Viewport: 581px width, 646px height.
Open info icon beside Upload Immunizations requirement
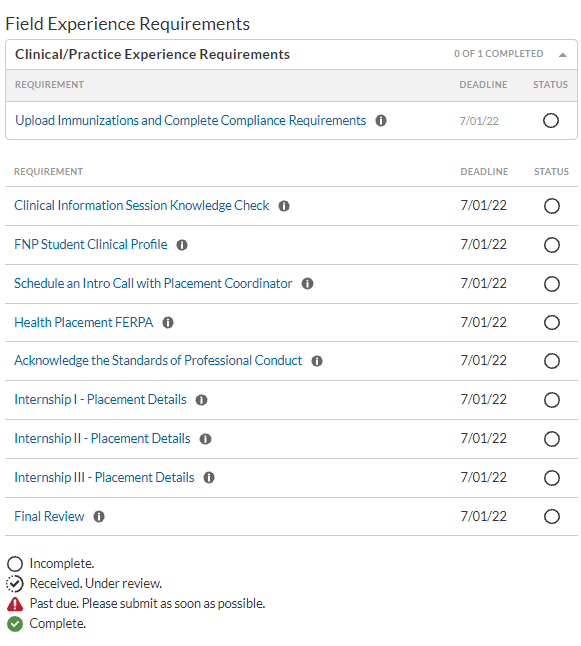(x=381, y=121)
